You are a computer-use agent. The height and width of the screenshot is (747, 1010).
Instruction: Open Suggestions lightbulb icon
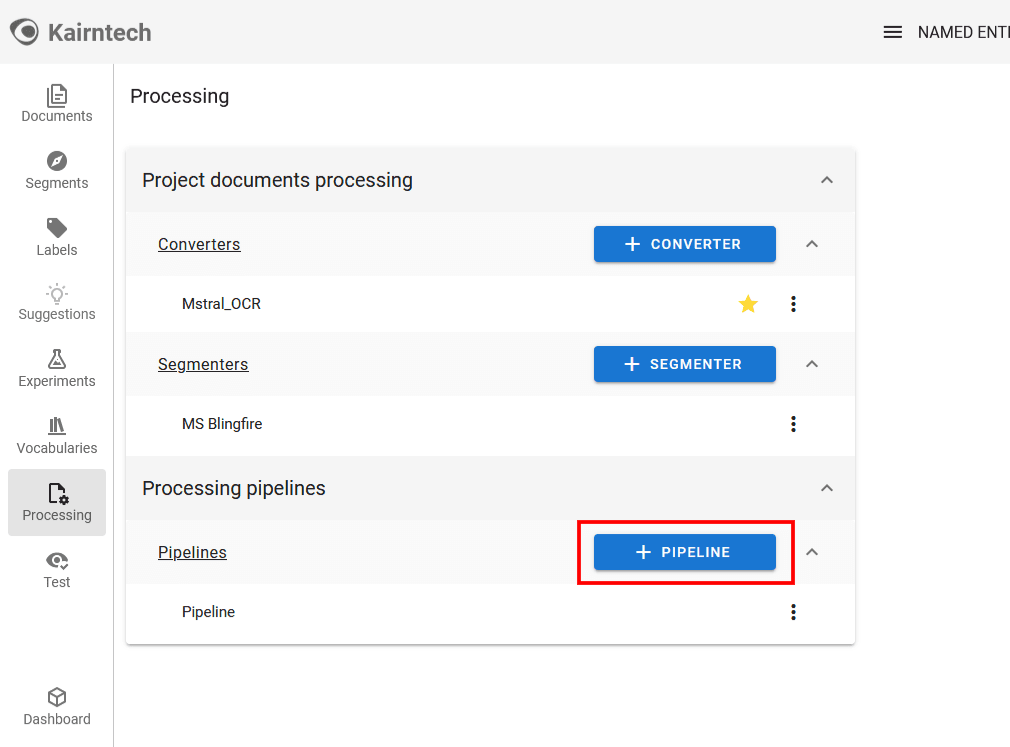tap(57, 294)
